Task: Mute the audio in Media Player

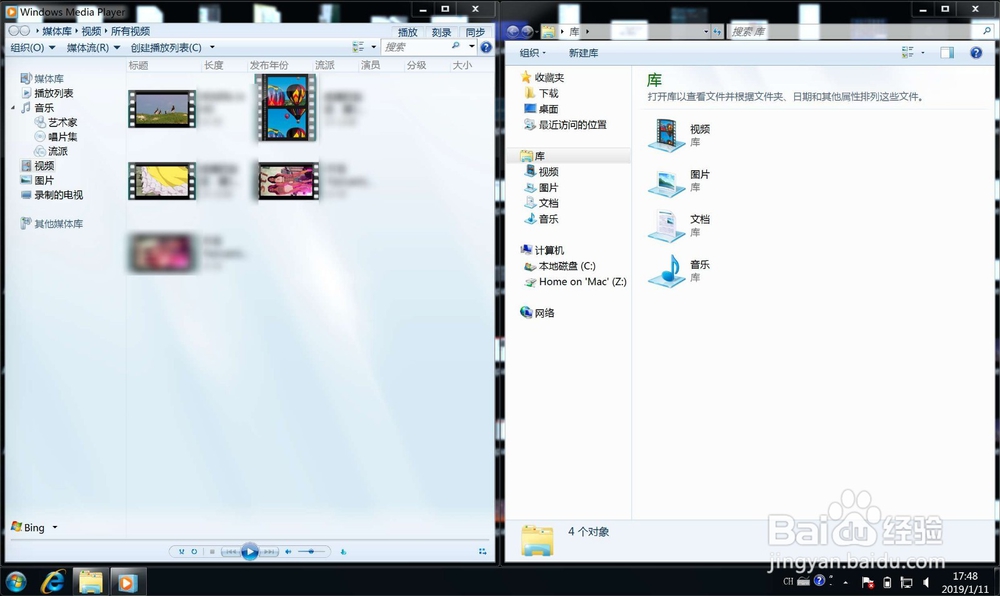Action: pos(289,551)
